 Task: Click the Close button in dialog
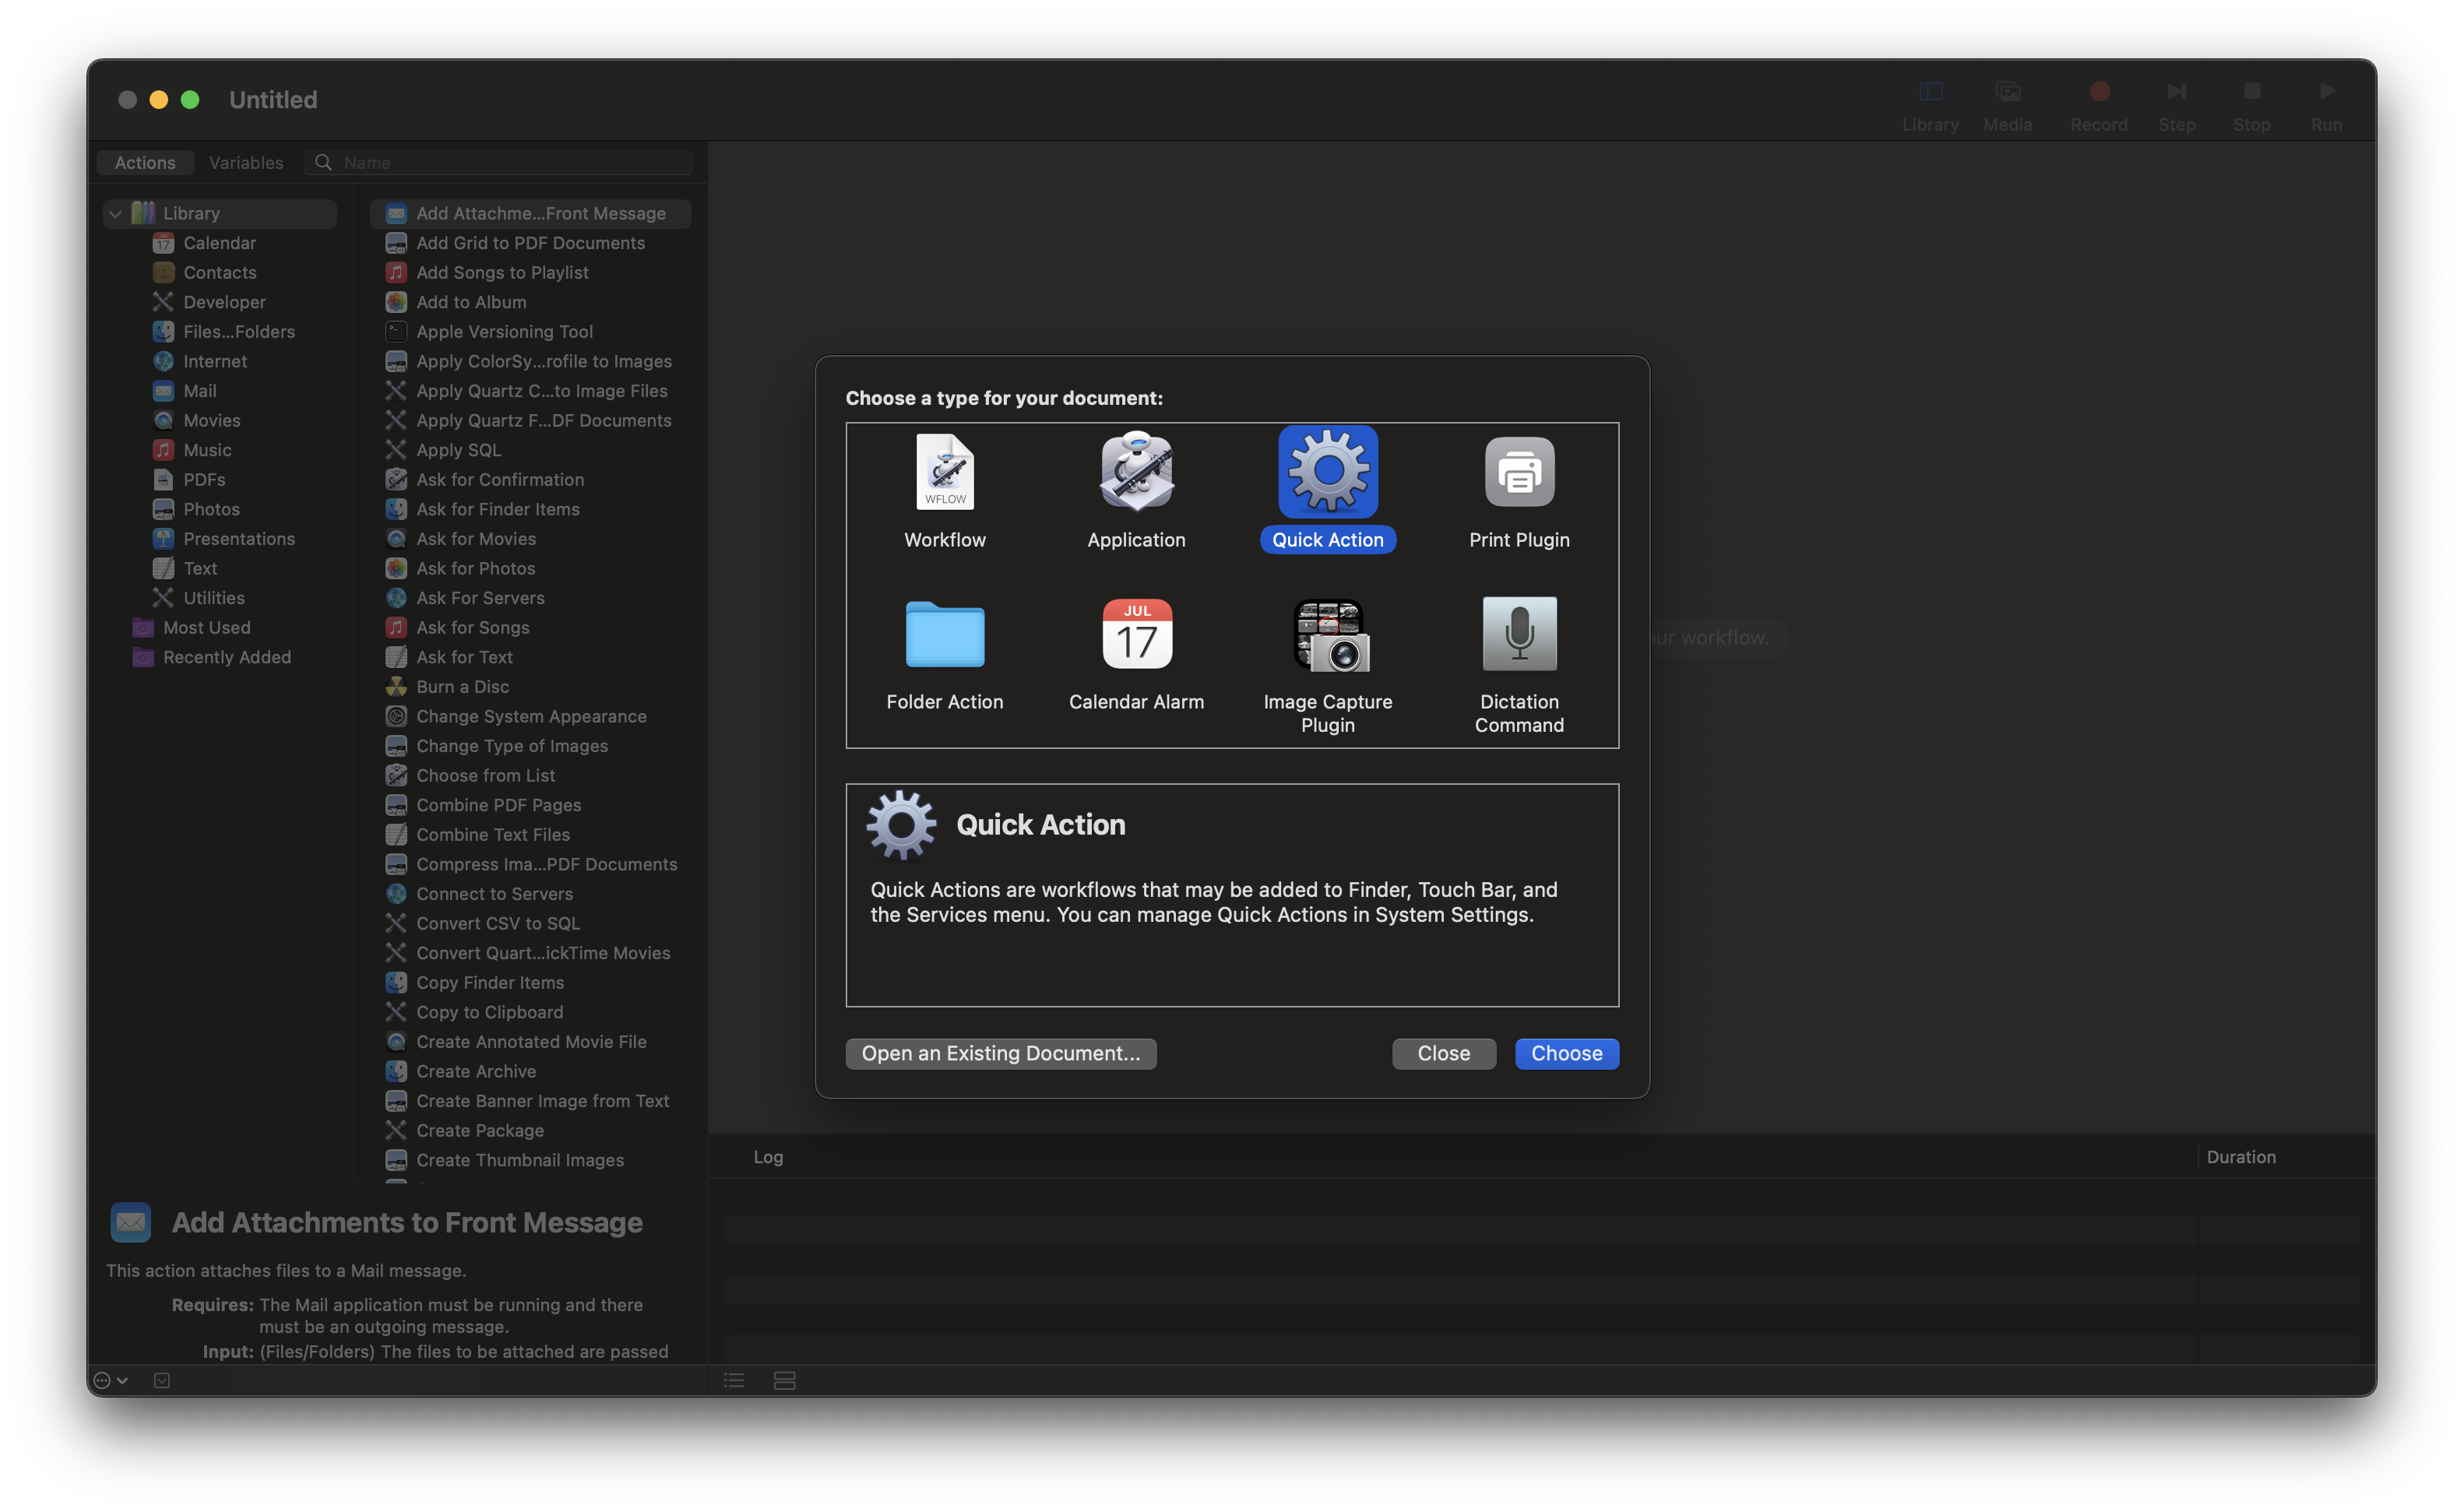(x=1443, y=1053)
